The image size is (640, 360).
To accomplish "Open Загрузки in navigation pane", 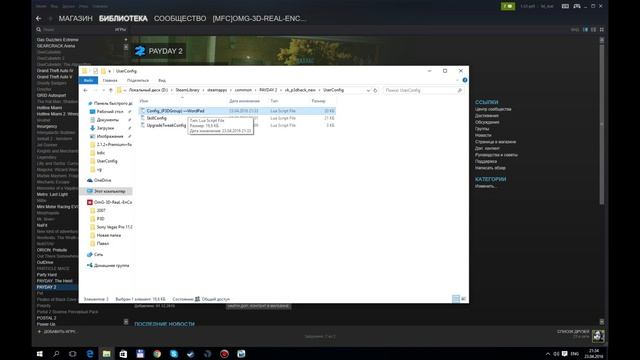I will click(x=105, y=128).
